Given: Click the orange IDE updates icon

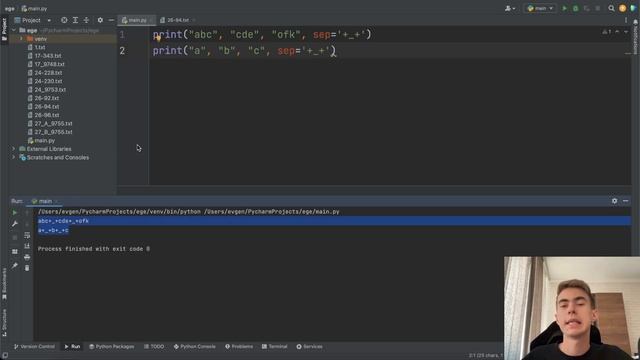Looking at the screenshot, I should pos(622,8).
